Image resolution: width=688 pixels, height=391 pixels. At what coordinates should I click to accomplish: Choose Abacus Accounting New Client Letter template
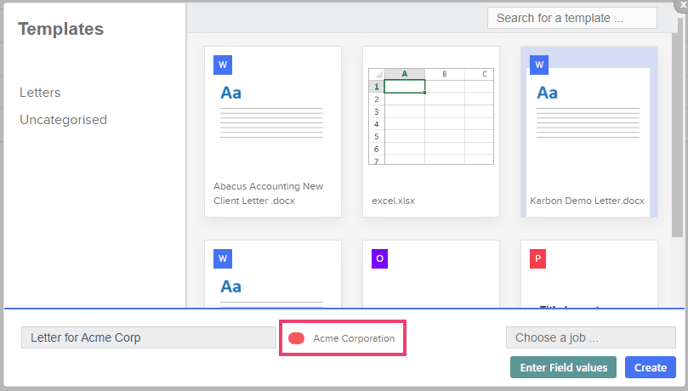273,132
